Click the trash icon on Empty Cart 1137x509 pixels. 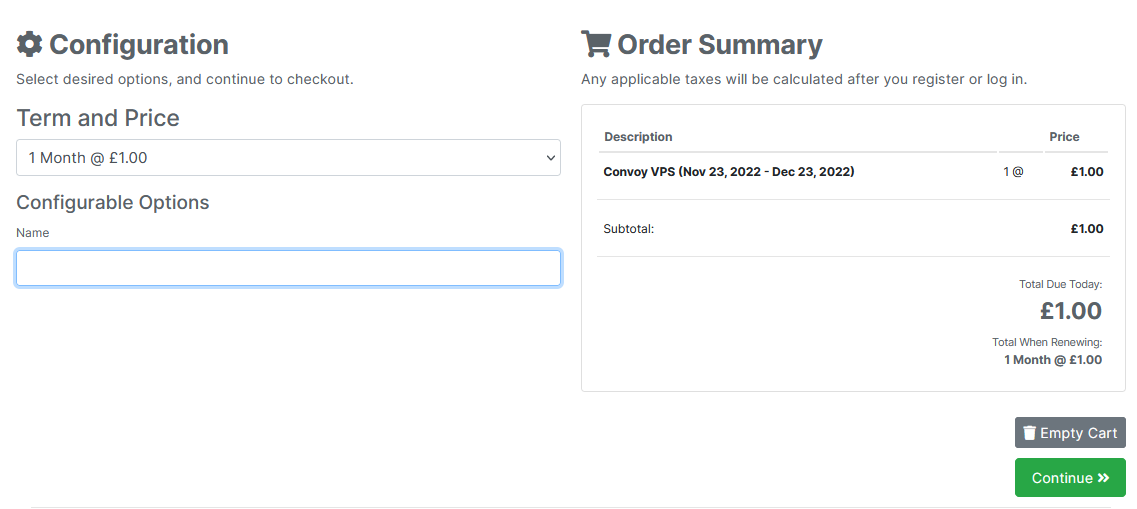tap(1030, 433)
